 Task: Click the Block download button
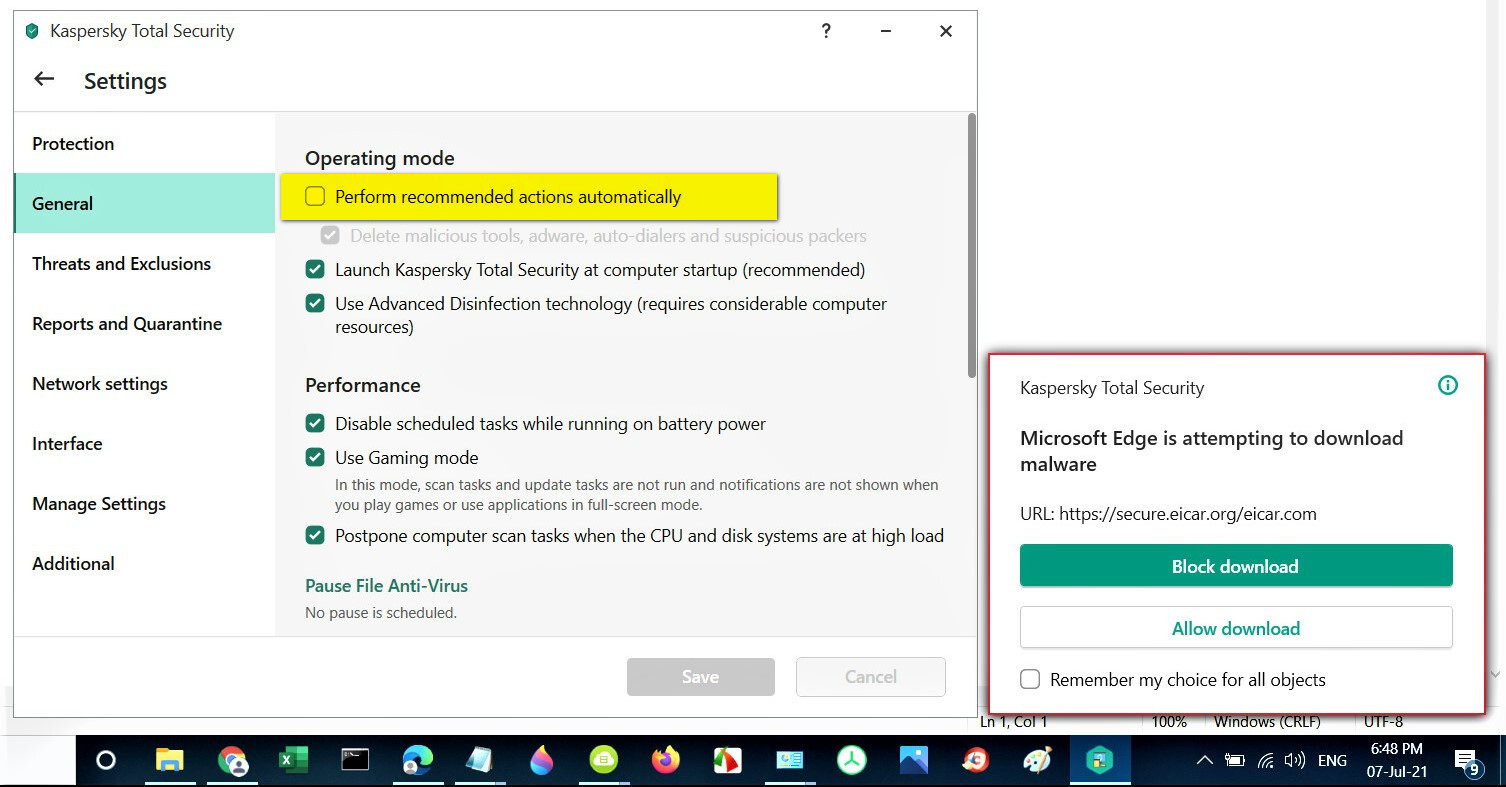tap(1236, 566)
